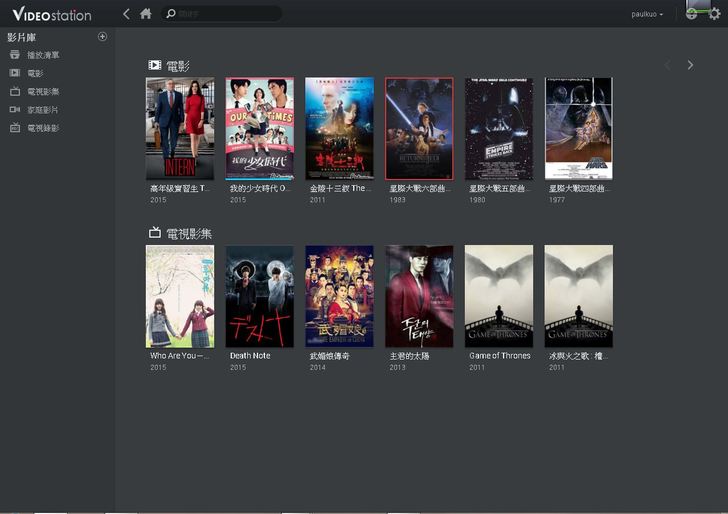Open 電影 sidebar entry
The image size is (728, 514).
pos(35,73)
